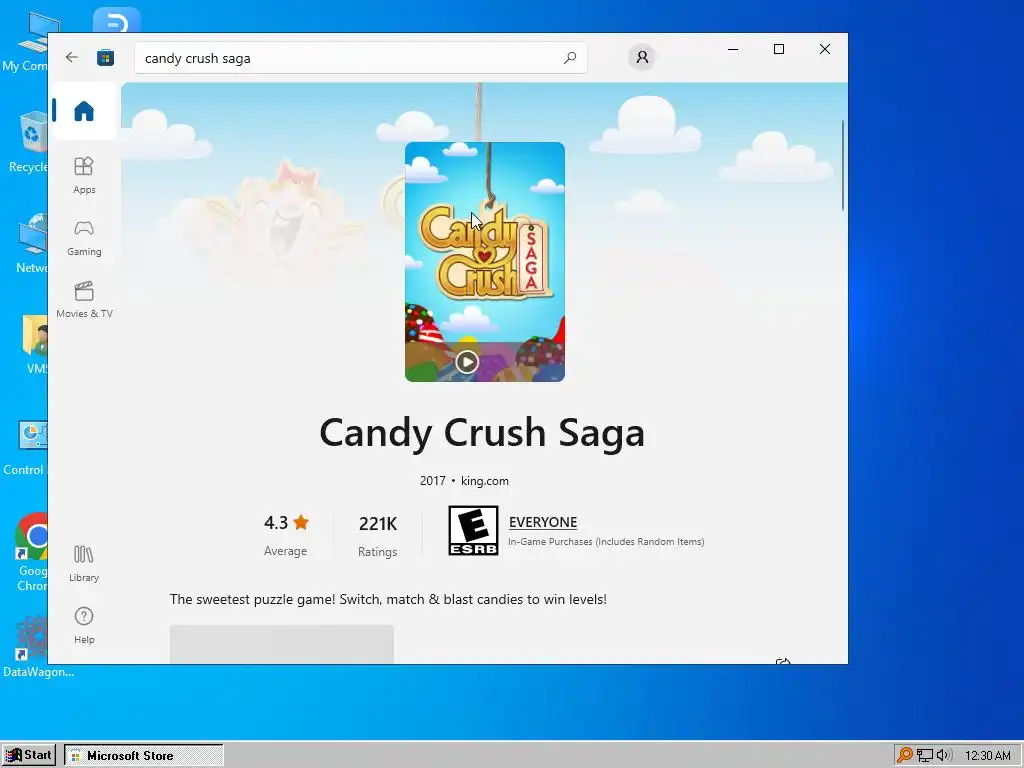Click the grey loading button placeholder
1024x768 pixels.
click(281, 644)
